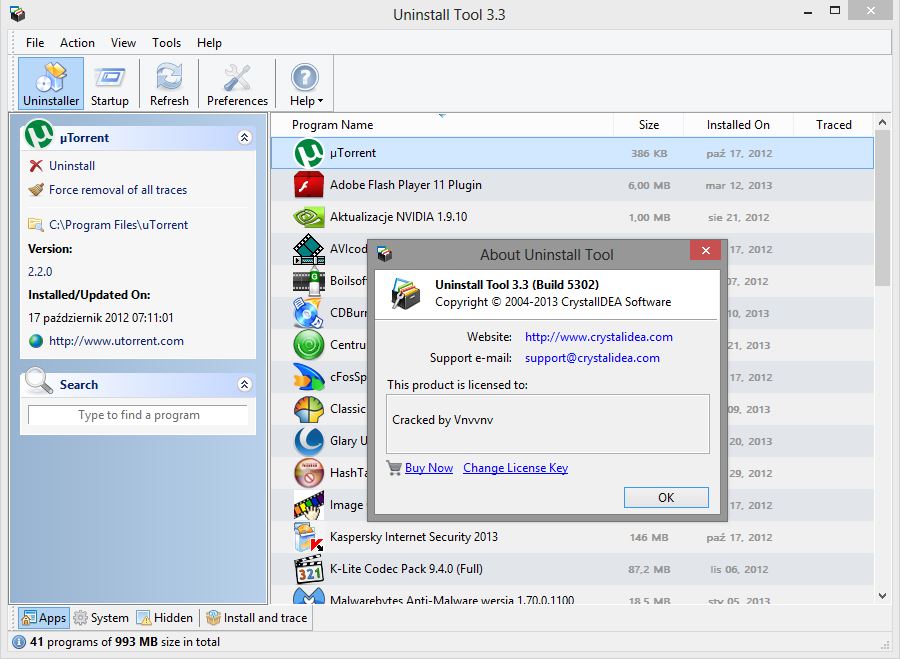Viewport: 900px width, 659px height.
Task: Click the list scroll down arrow
Action: point(882,596)
